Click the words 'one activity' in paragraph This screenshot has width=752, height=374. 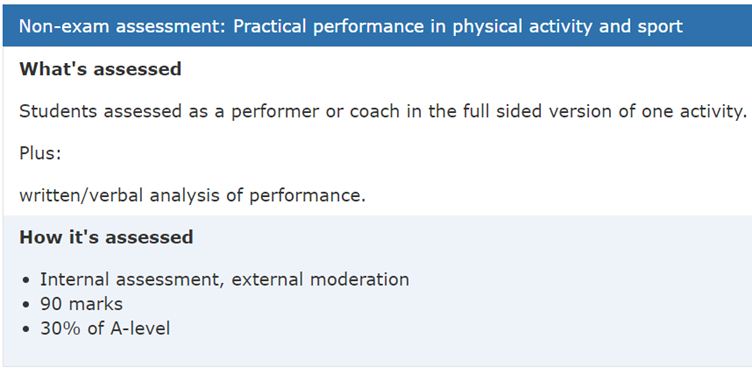click(x=691, y=112)
